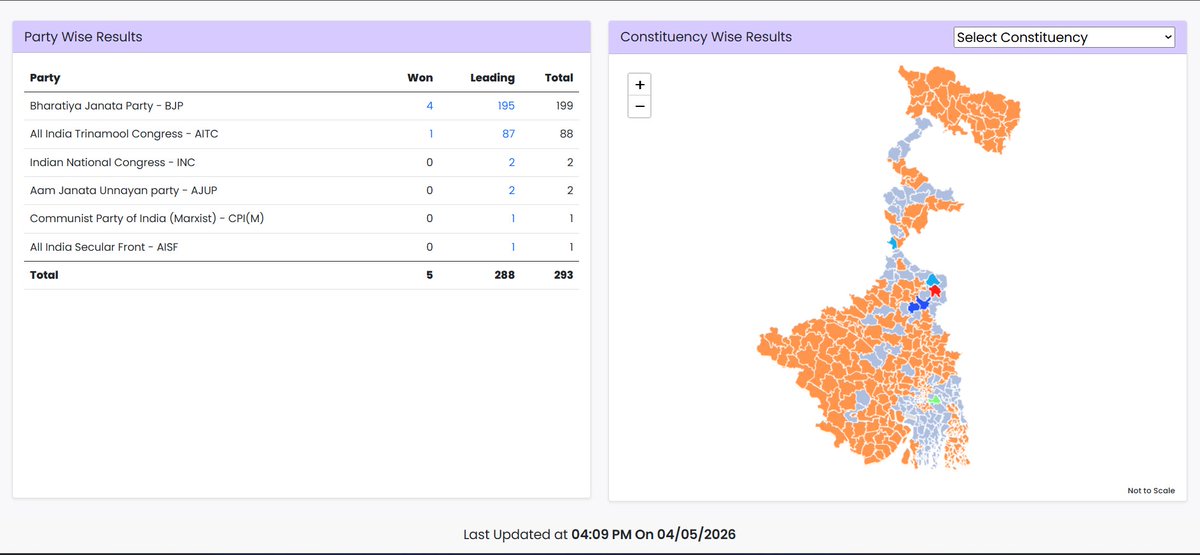Open INC leading count 2
This screenshot has width=1200, height=555.
tap(512, 162)
